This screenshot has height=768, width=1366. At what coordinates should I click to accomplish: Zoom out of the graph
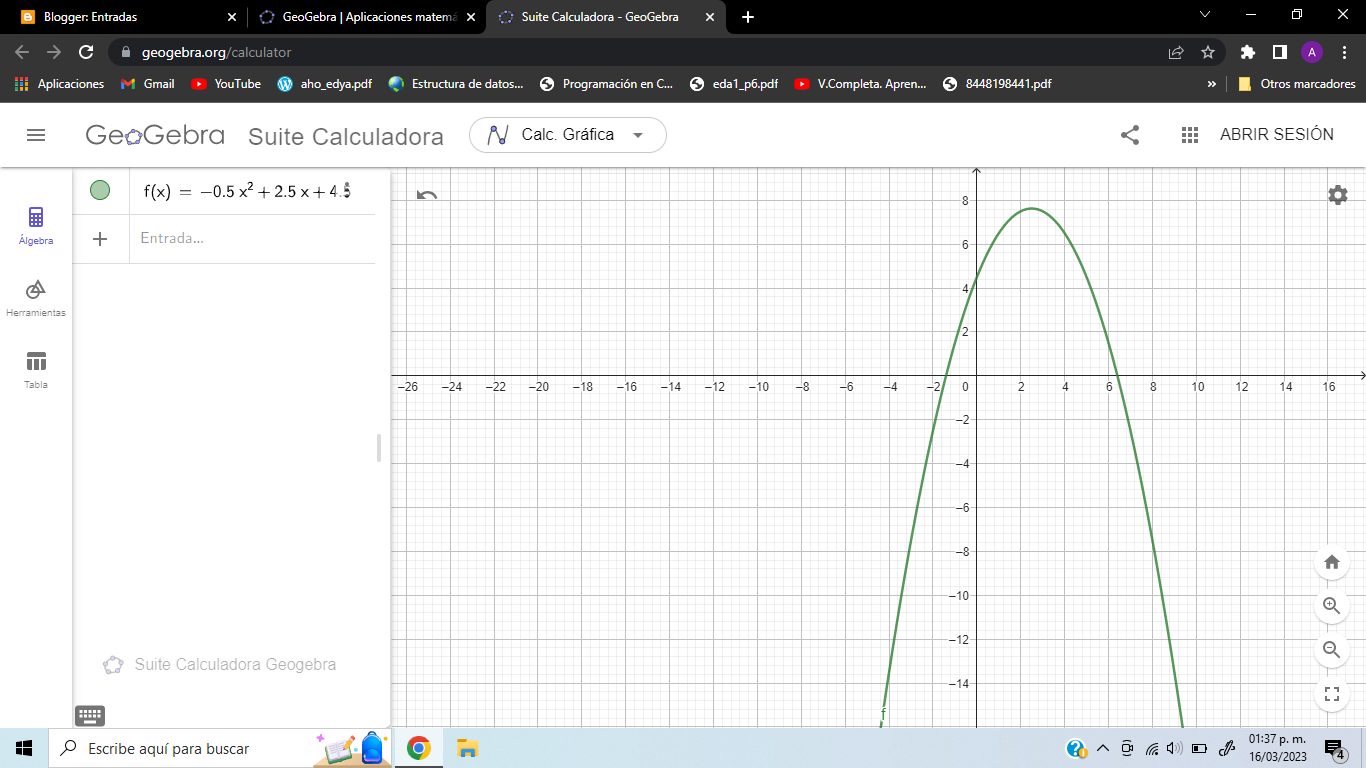tap(1332, 650)
